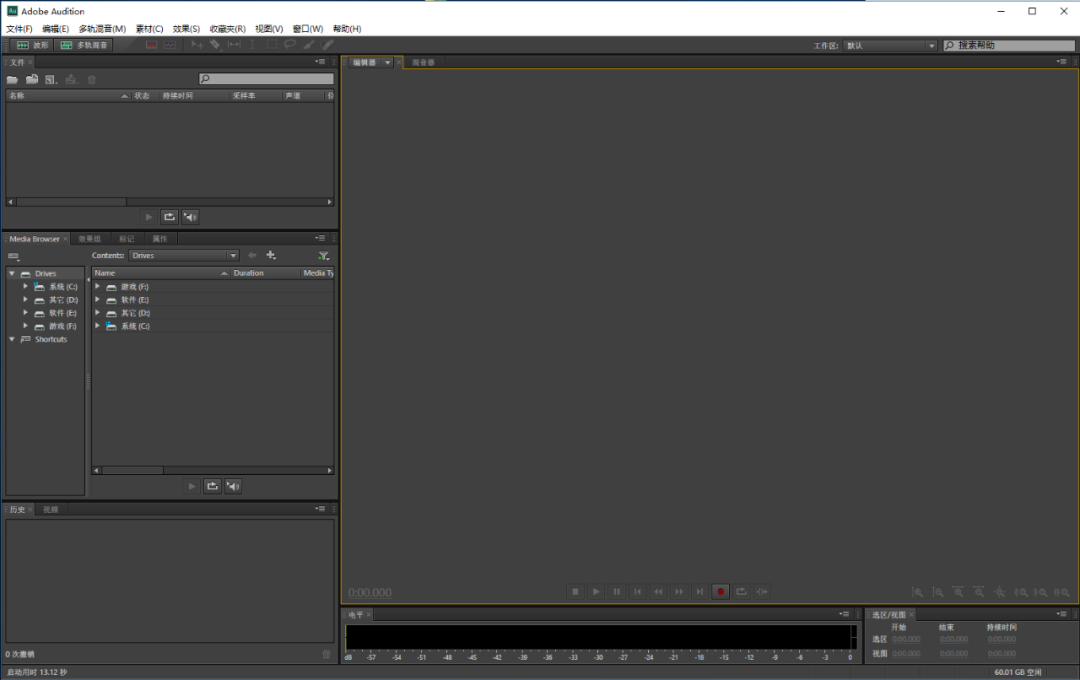
Task: Switch to 效果组 tab
Action: pyautogui.click(x=90, y=239)
